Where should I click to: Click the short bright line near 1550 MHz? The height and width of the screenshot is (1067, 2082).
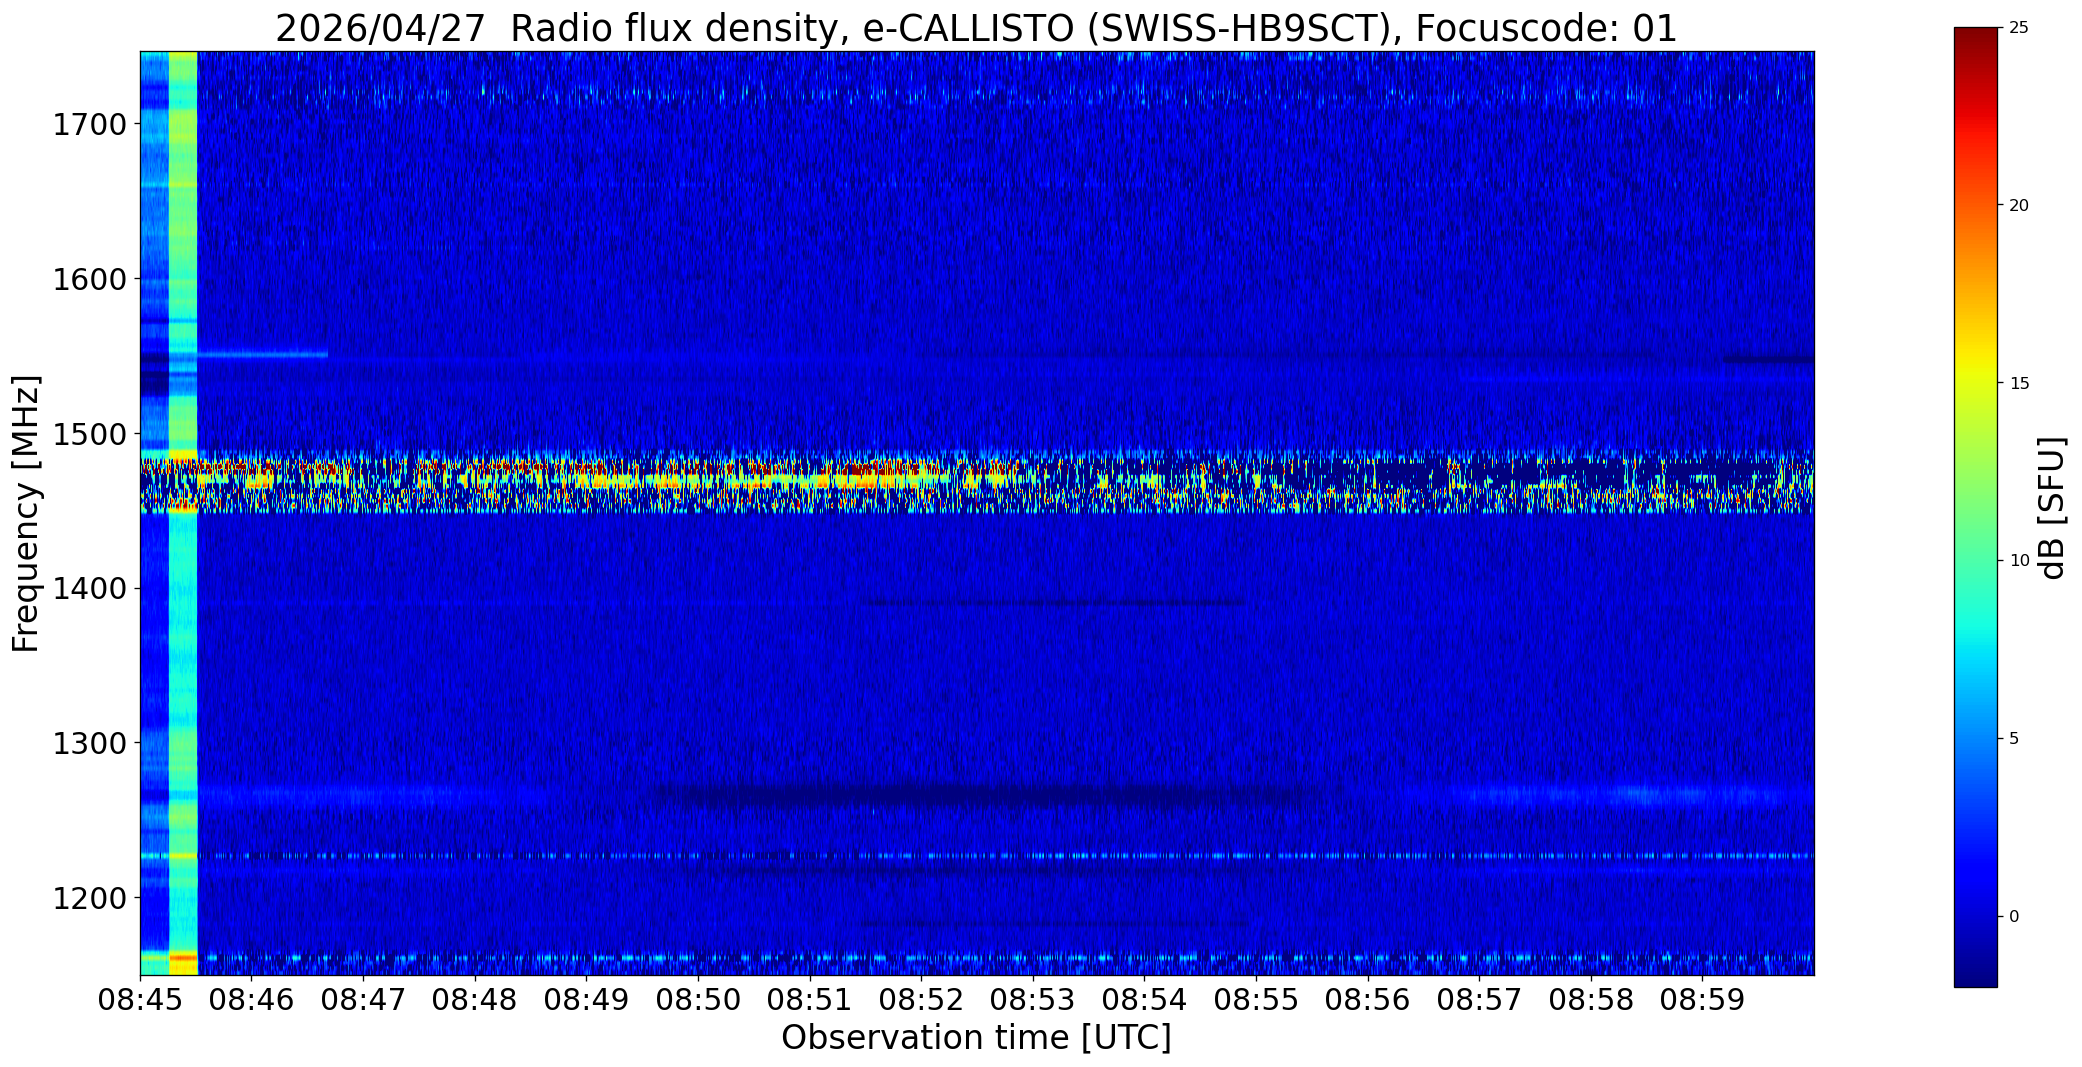263,354
